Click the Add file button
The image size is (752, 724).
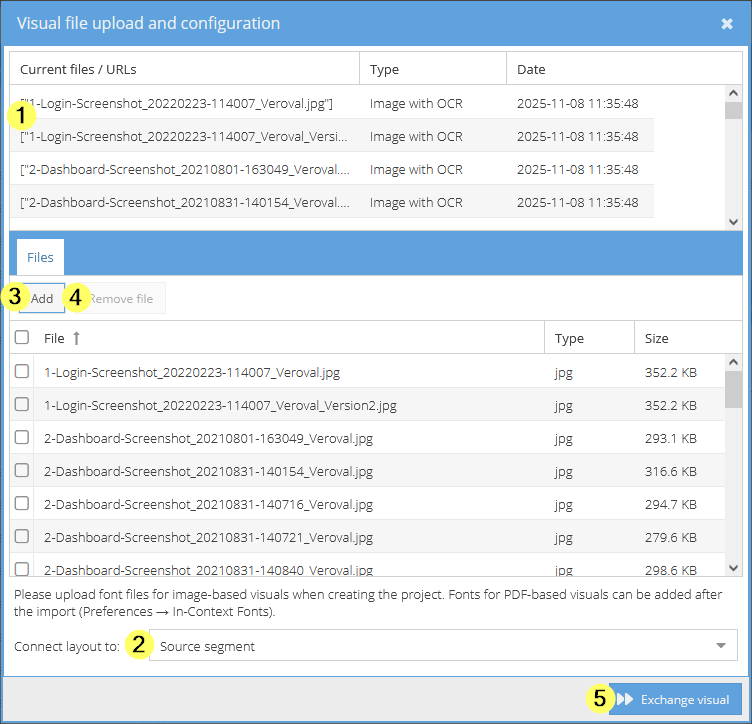click(x=42, y=299)
